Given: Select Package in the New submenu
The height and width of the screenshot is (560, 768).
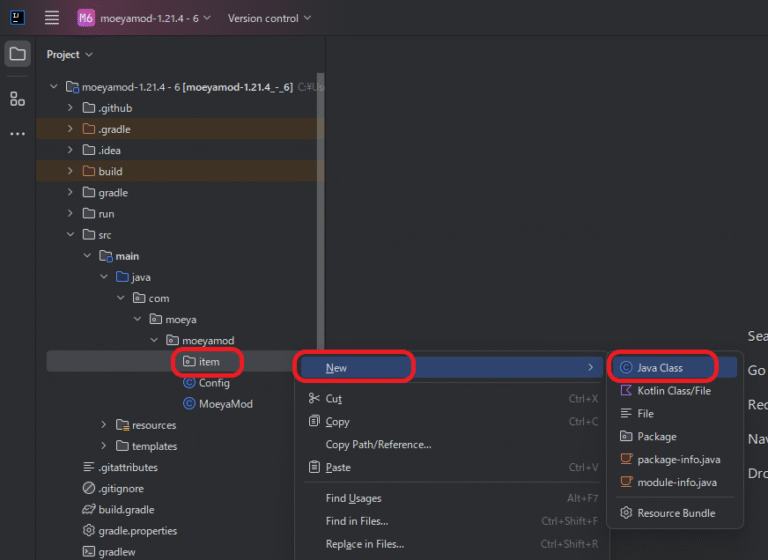Looking at the screenshot, I should coord(674,436).
